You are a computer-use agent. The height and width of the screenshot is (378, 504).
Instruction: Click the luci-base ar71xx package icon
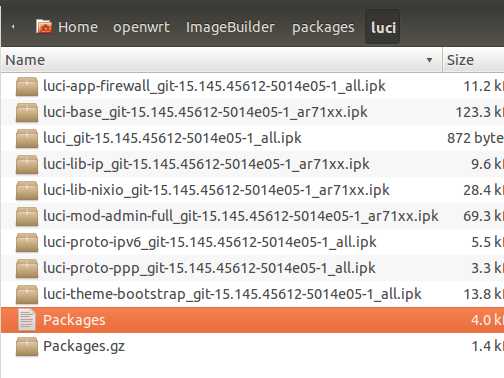[27, 112]
